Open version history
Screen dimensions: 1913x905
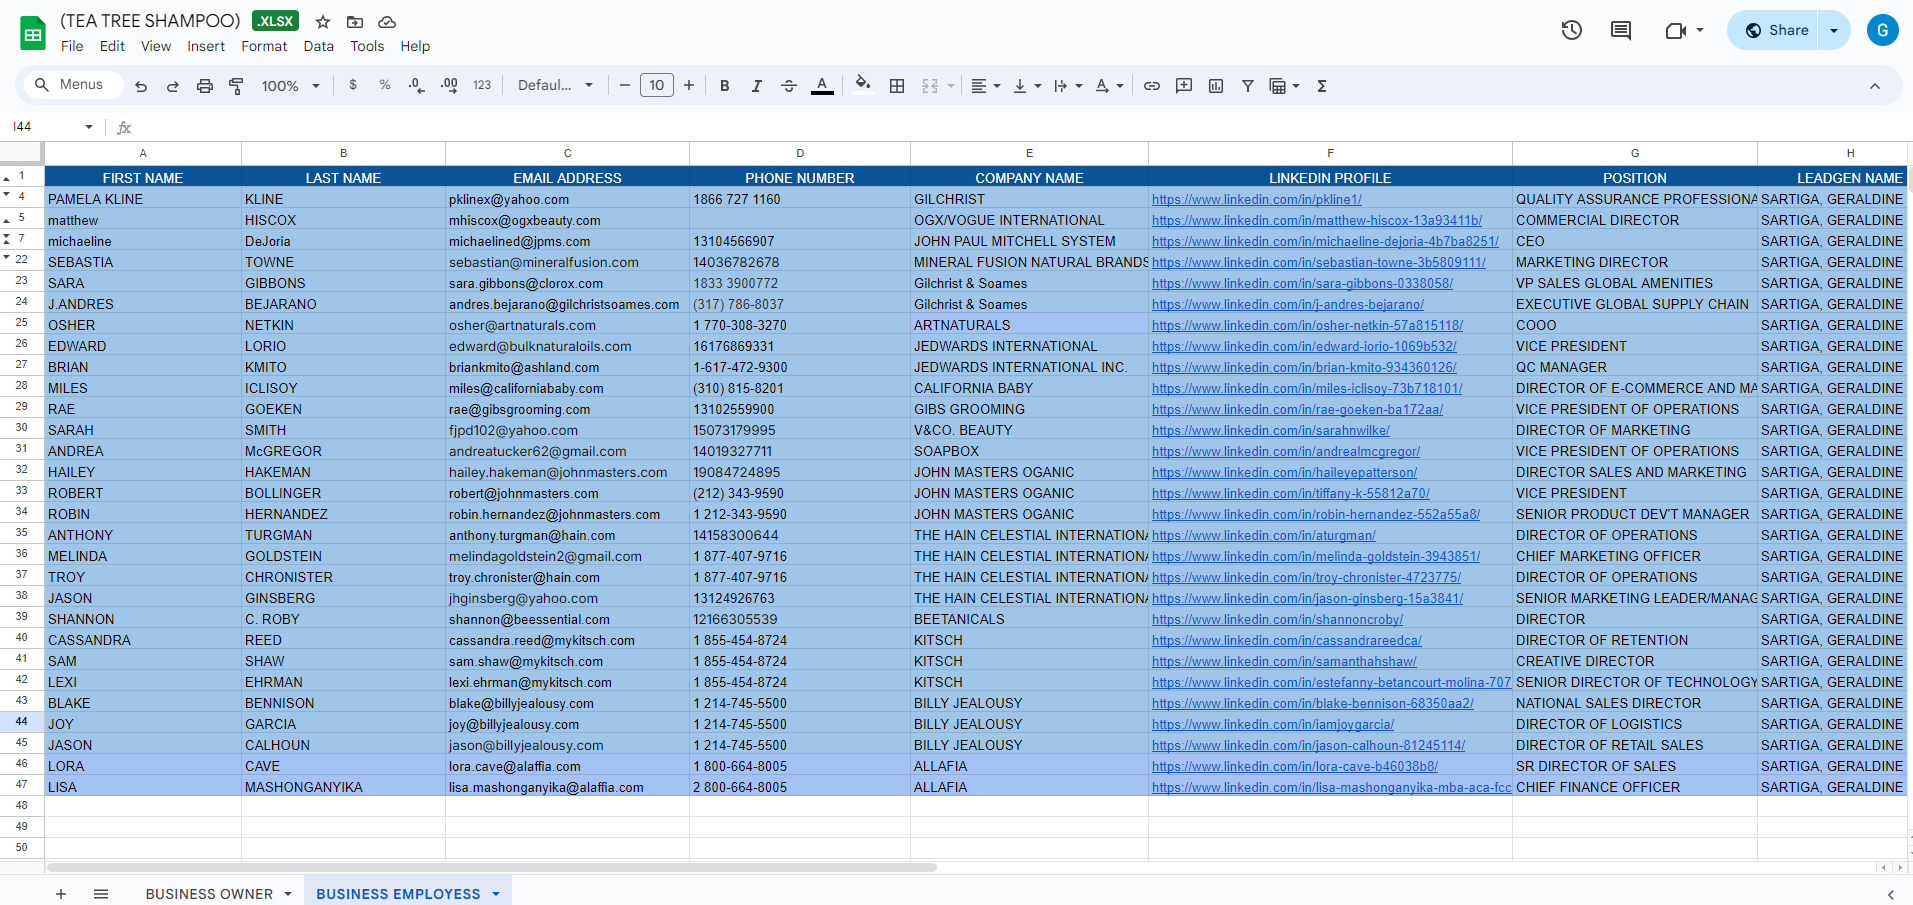[1572, 30]
